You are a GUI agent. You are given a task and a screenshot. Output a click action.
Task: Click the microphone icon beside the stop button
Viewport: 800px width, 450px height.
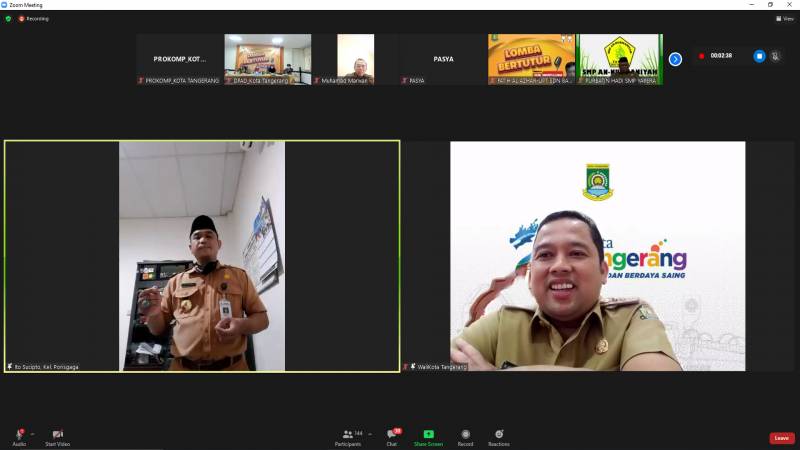(x=777, y=56)
